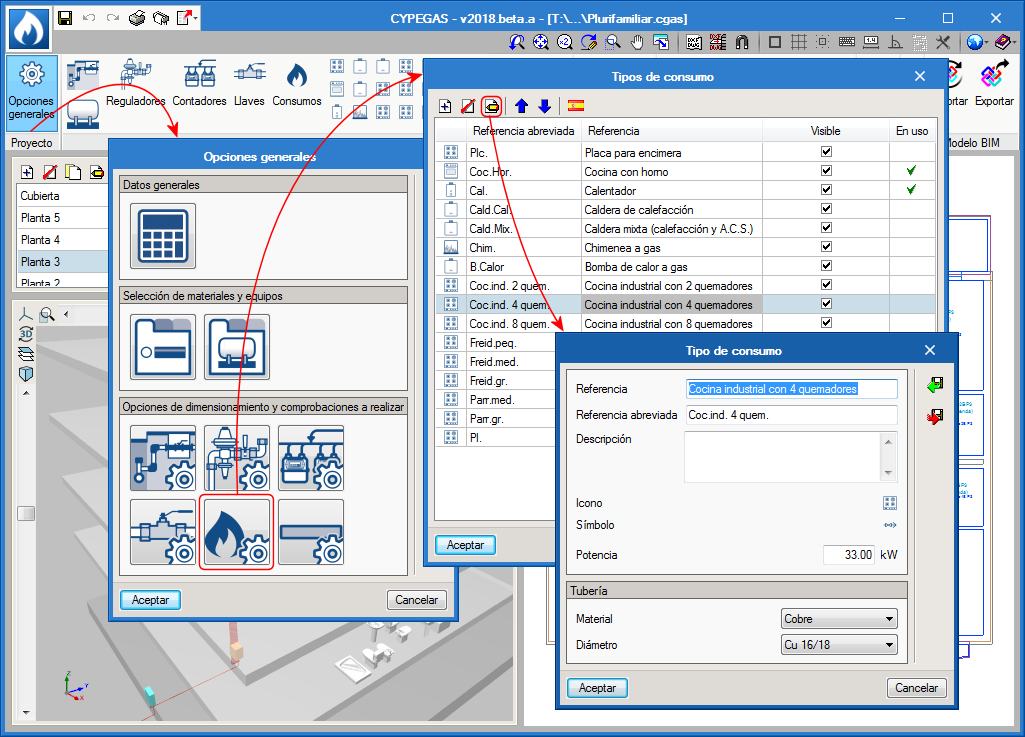
Task: Click Cancelar in Opciones generales dialog
Action: tap(416, 600)
